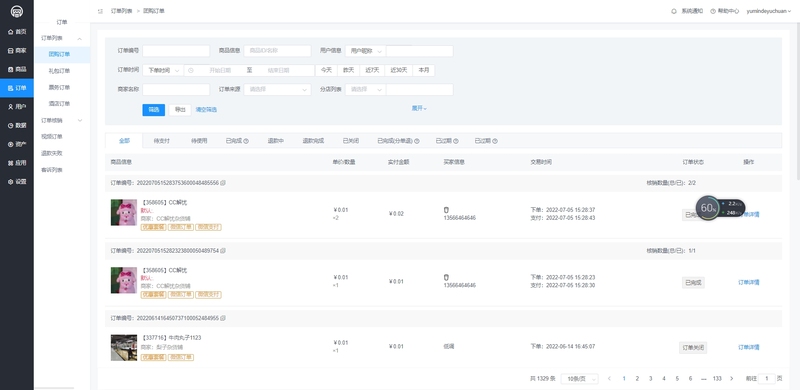Focus the 商家名称 input field

(x=176, y=89)
